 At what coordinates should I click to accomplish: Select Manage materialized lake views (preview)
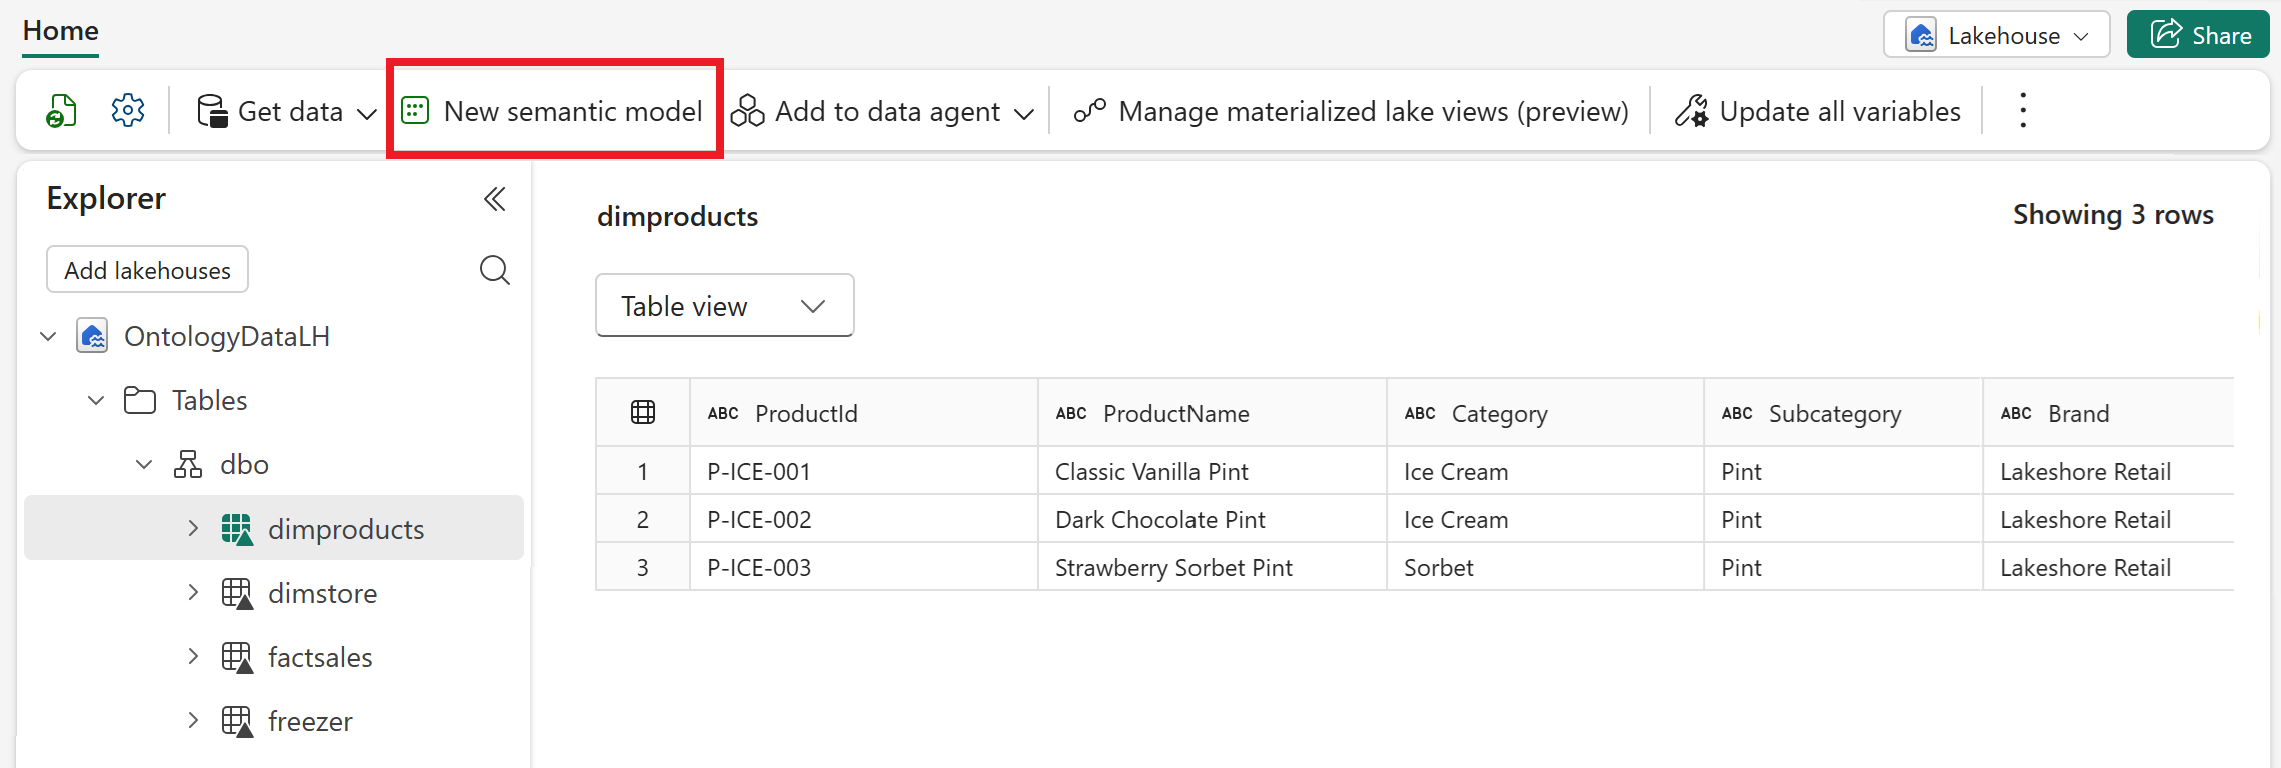(x=1351, y=111)
